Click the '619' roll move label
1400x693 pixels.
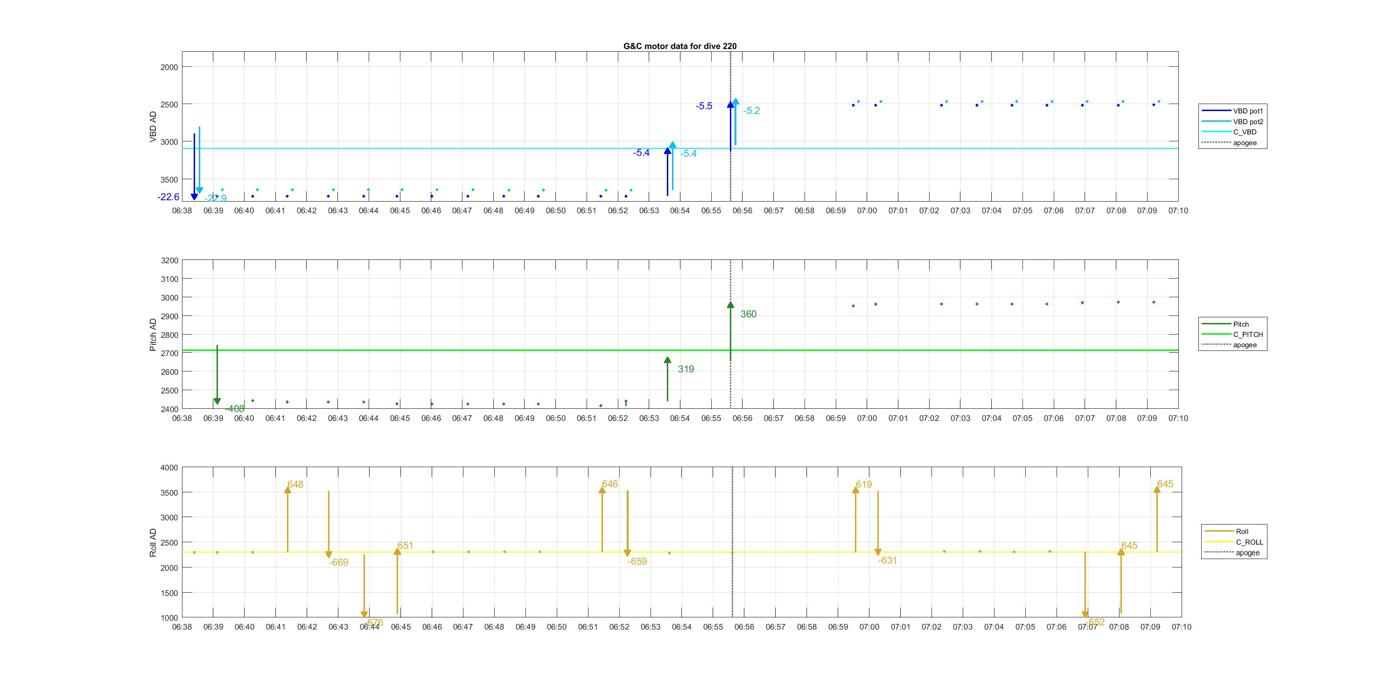(x=863, y=485)
